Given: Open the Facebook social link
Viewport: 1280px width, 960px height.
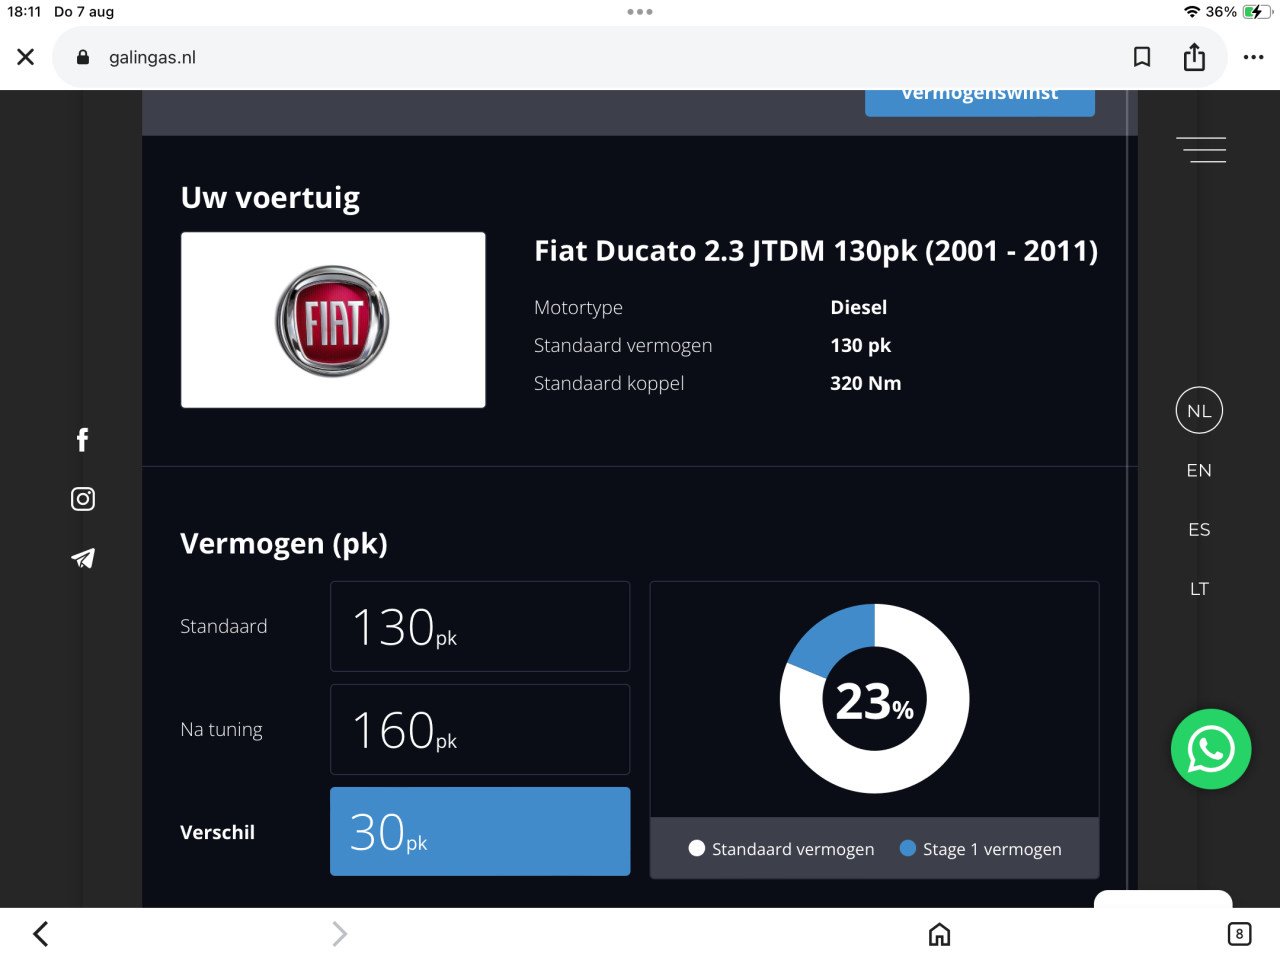Looking at the screenshot, I should pyautogui.click(x=83, y=440).
